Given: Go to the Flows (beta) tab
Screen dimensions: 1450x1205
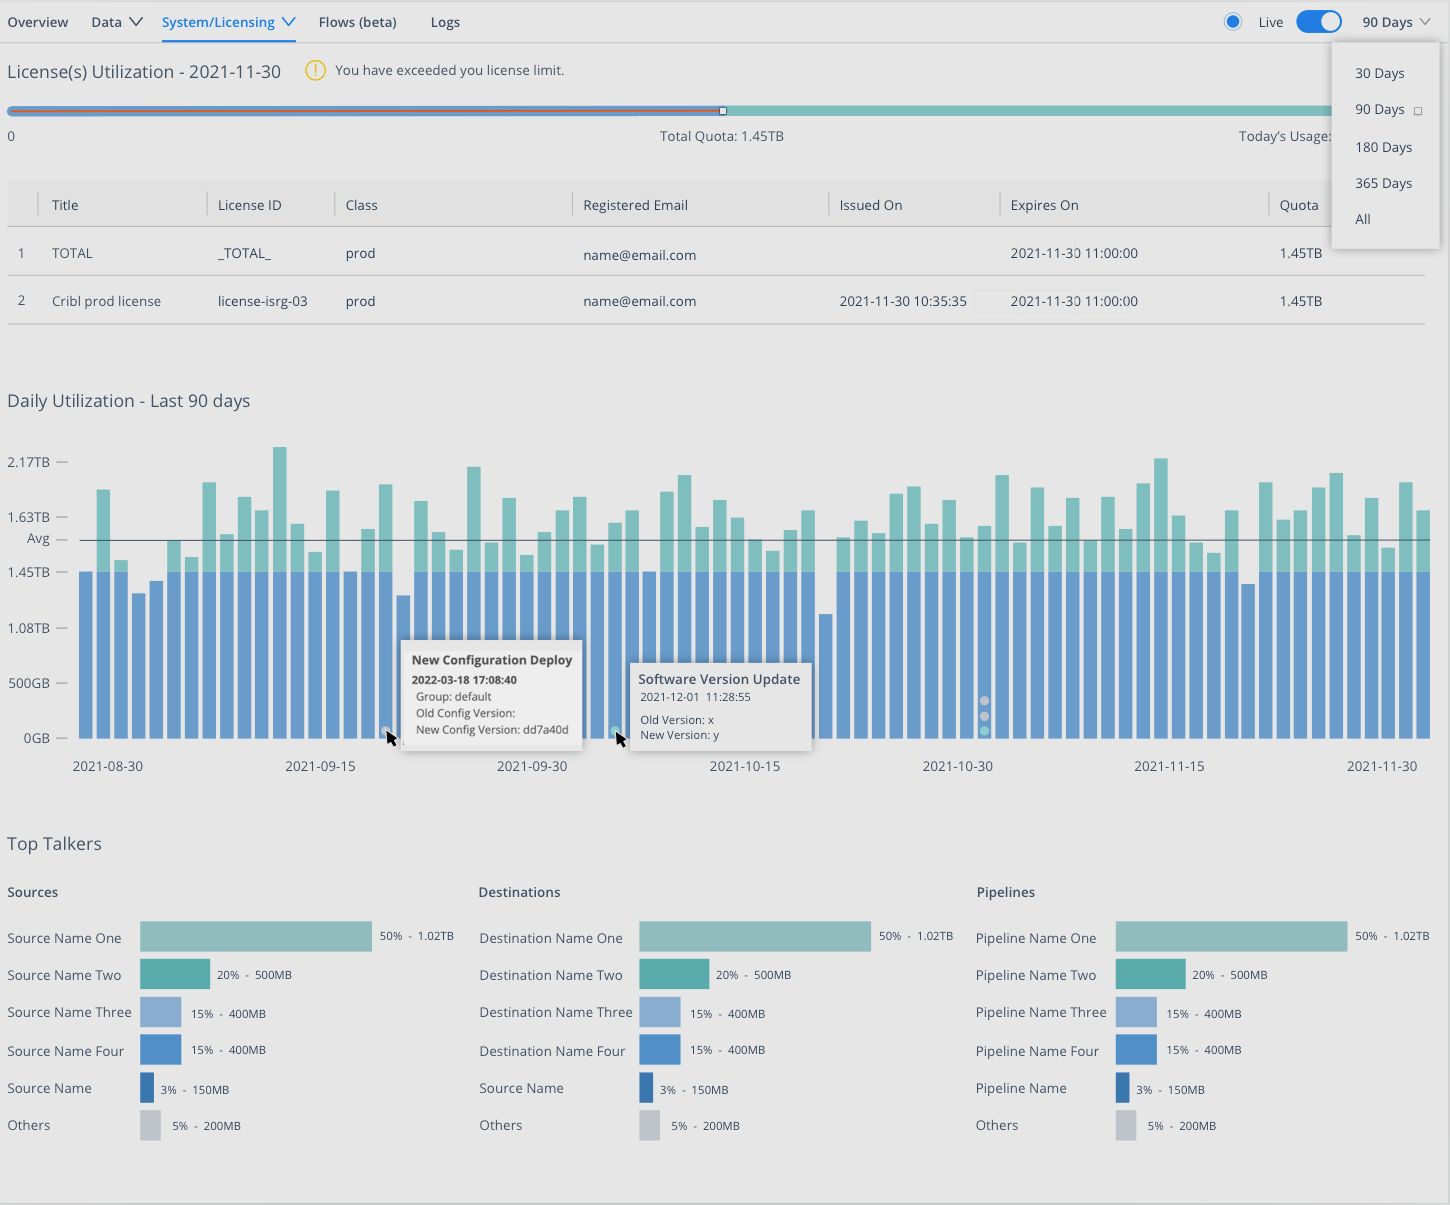Looking at the screenshot, I should point(357,21).
